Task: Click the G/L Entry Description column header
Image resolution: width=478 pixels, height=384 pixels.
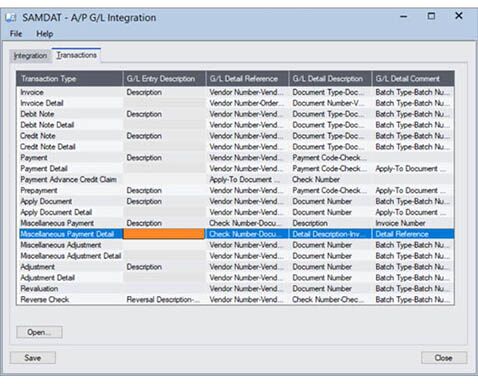Action: pyautogui.click(x=164, y=79)
